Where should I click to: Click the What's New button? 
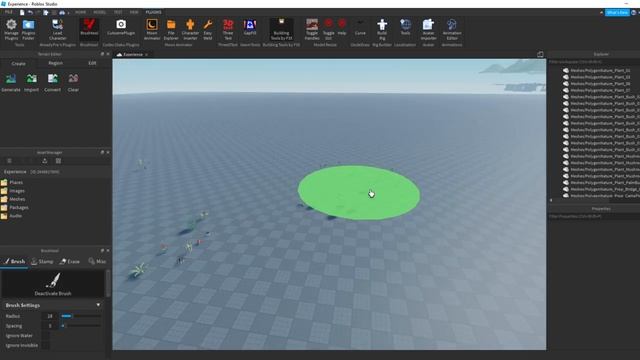(x=617, y=13)
